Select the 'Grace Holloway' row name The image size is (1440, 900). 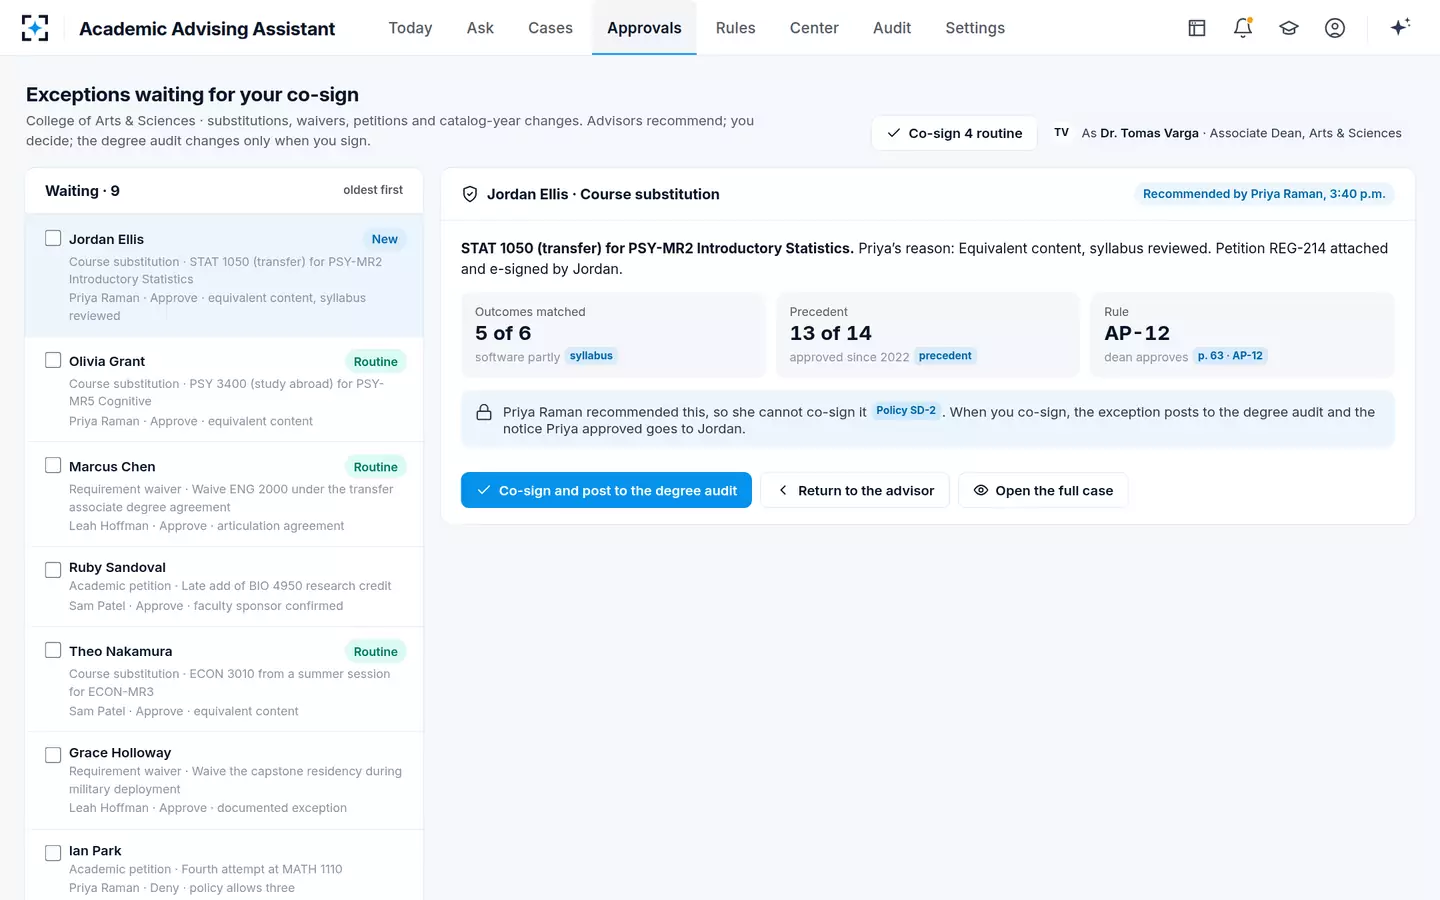pos(120,753)
